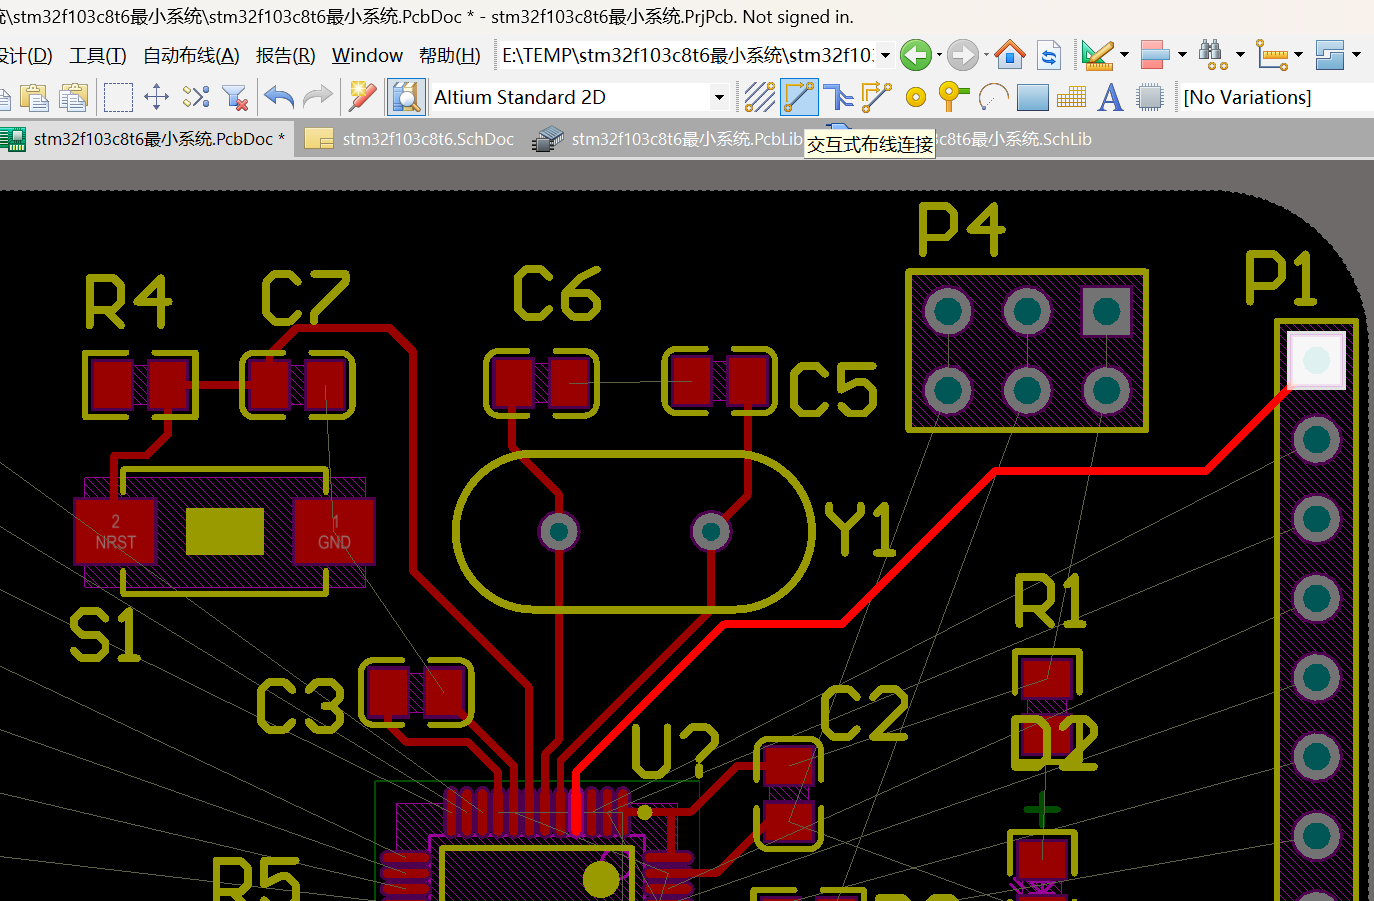Image resolution: width=1374 pixels, height=901 pixels.
Task: Click the Move Selection four-arrow icon
Action: click(x=157, y=97)
